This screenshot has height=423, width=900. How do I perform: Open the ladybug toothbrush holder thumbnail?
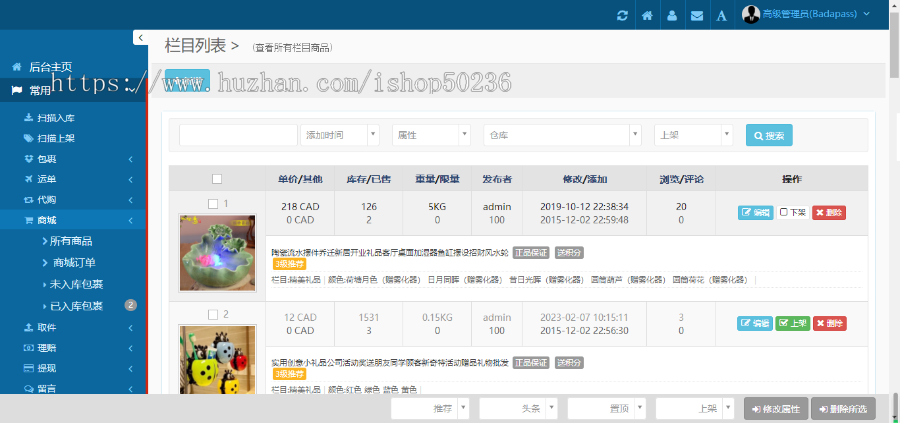click(217, 359)
